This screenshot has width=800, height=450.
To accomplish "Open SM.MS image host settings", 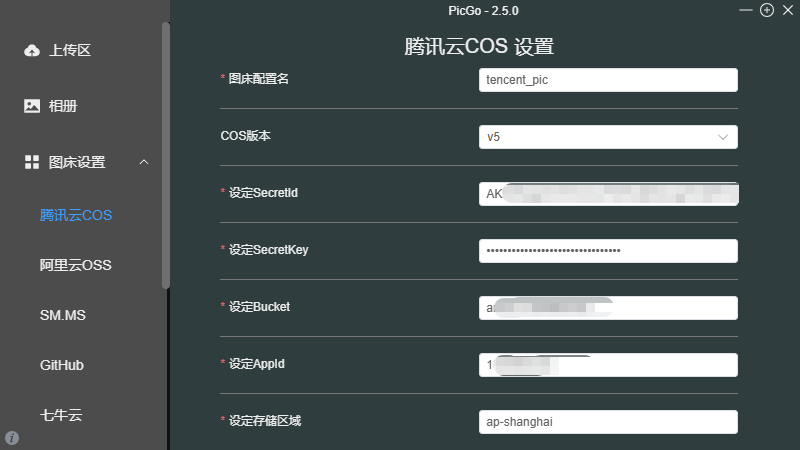I will tap(63, 315).
